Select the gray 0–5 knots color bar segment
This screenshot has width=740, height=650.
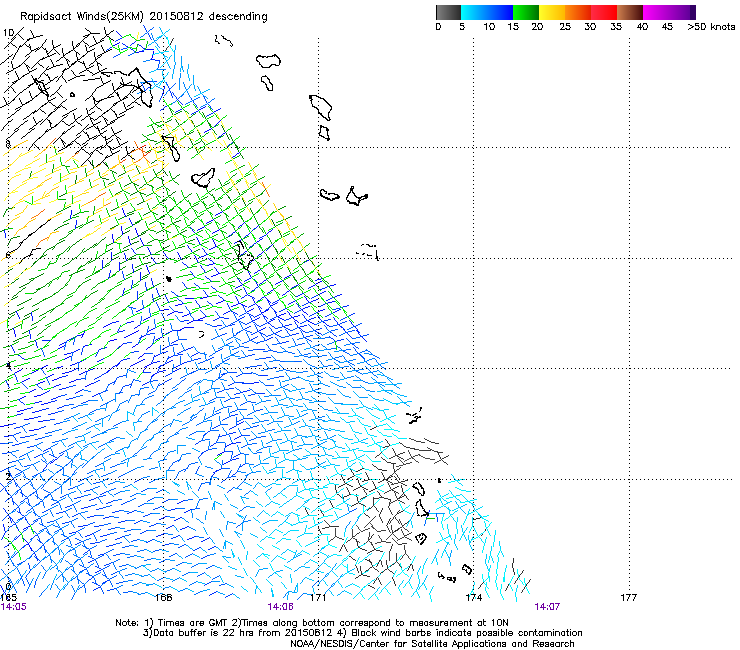448,12
